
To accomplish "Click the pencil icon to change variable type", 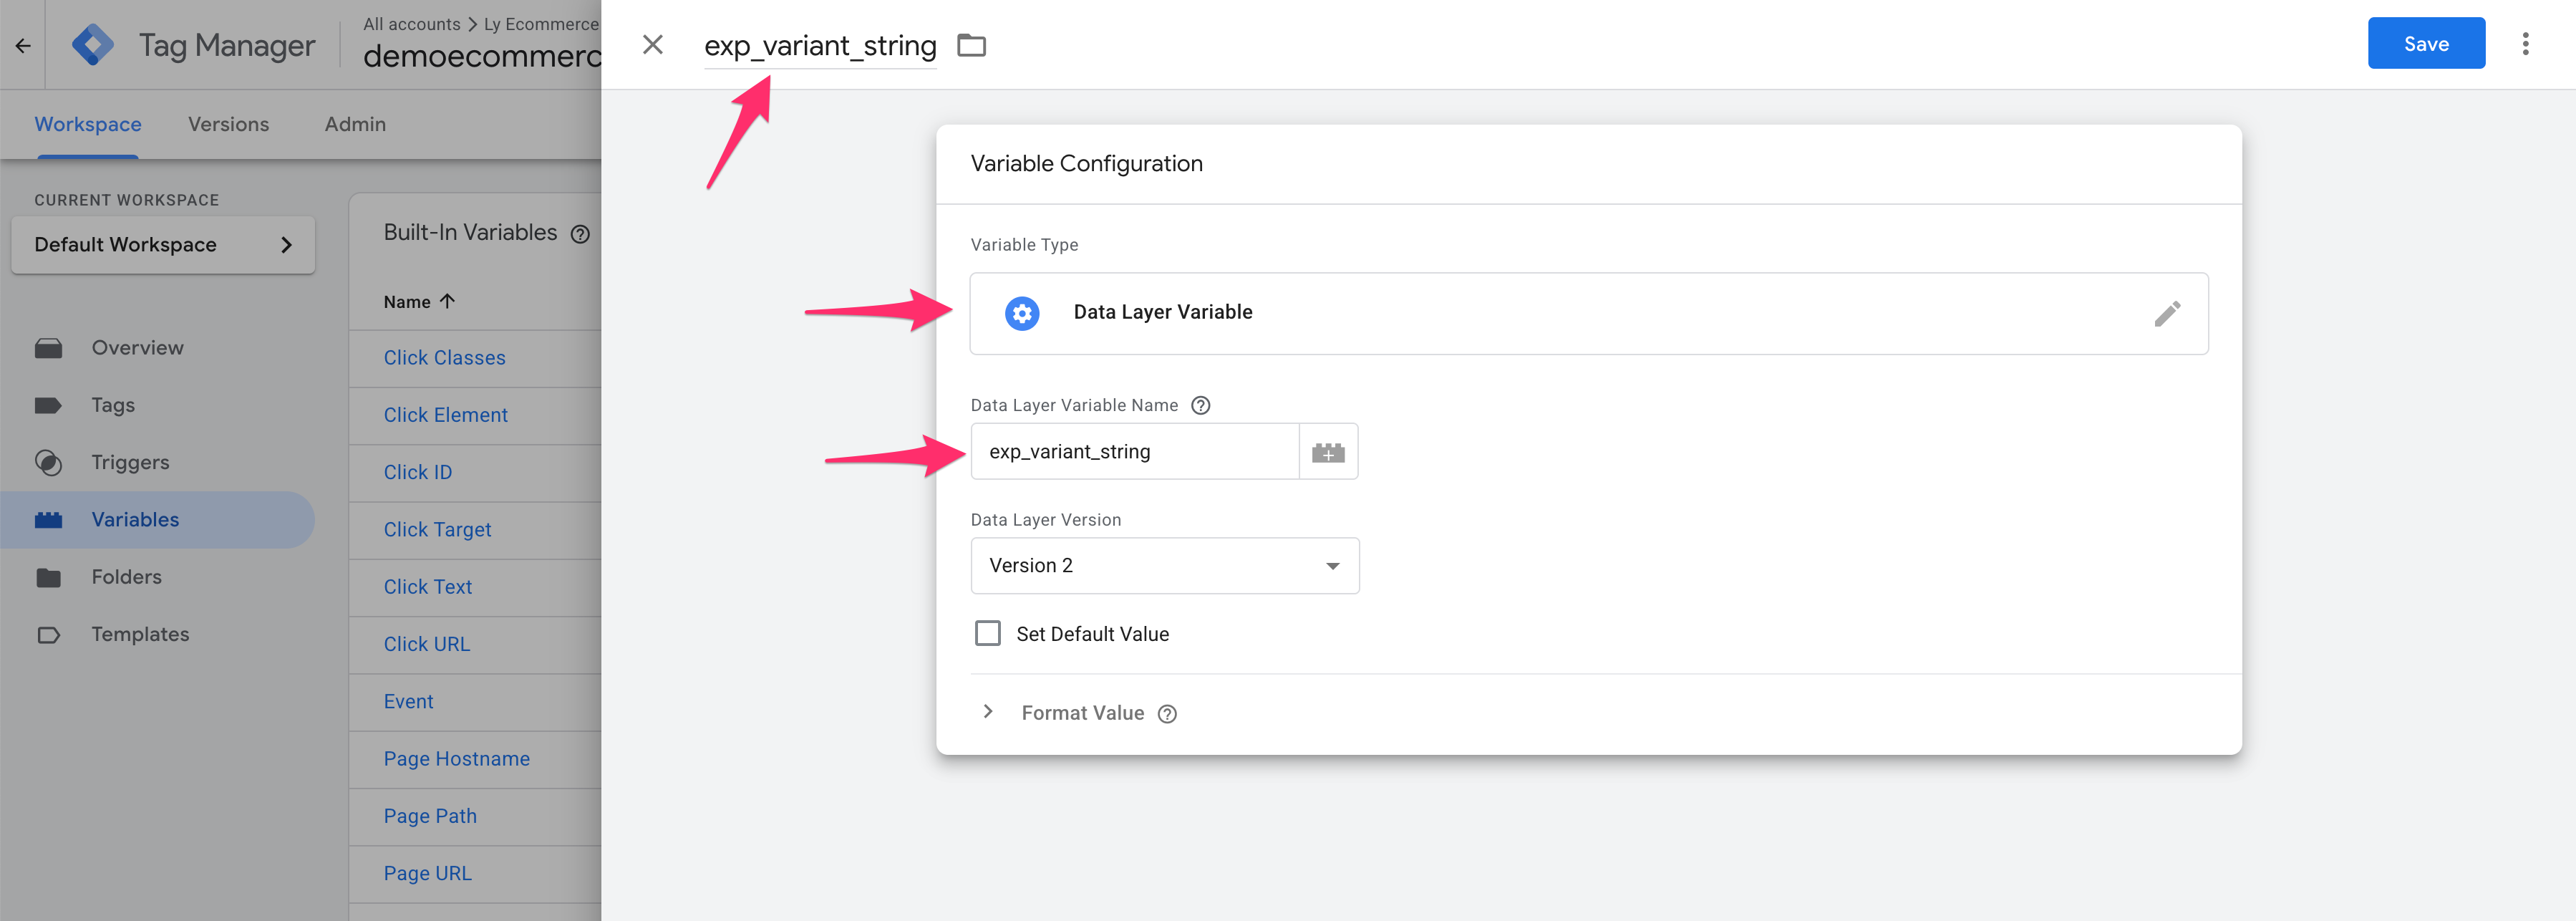I will [2167, 313].
